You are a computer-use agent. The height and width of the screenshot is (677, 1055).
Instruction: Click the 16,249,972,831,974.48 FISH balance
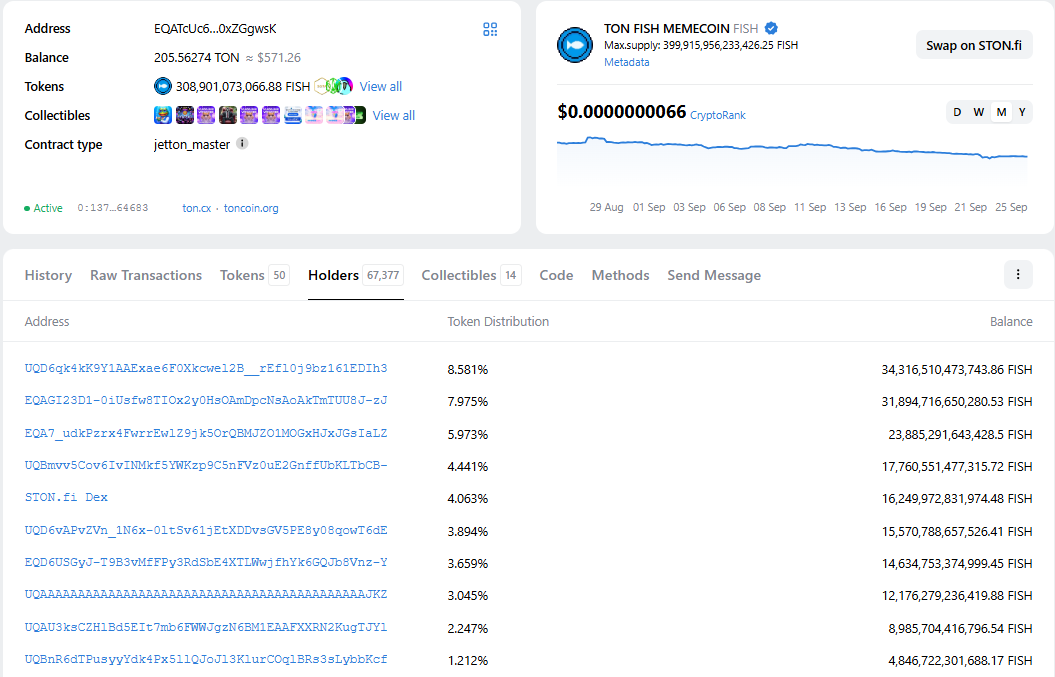point(957,499)
